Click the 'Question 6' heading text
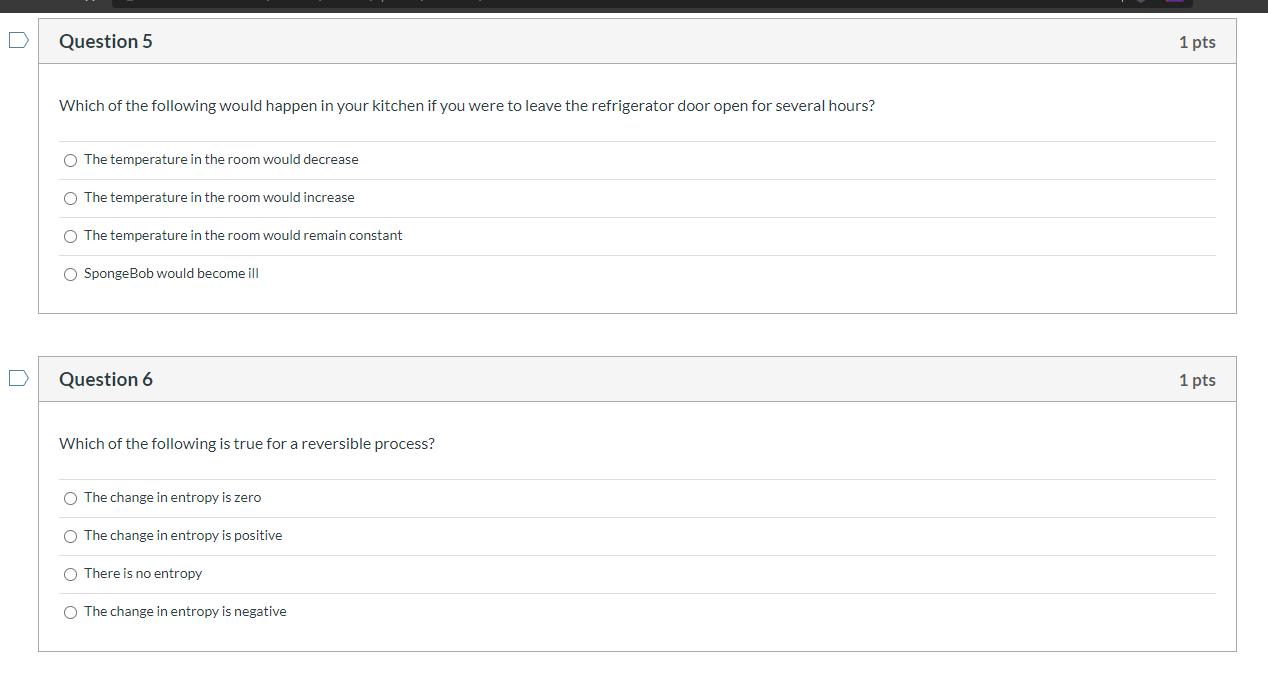The width and height of the screenshot is (1268, 678). pos(106,379)
